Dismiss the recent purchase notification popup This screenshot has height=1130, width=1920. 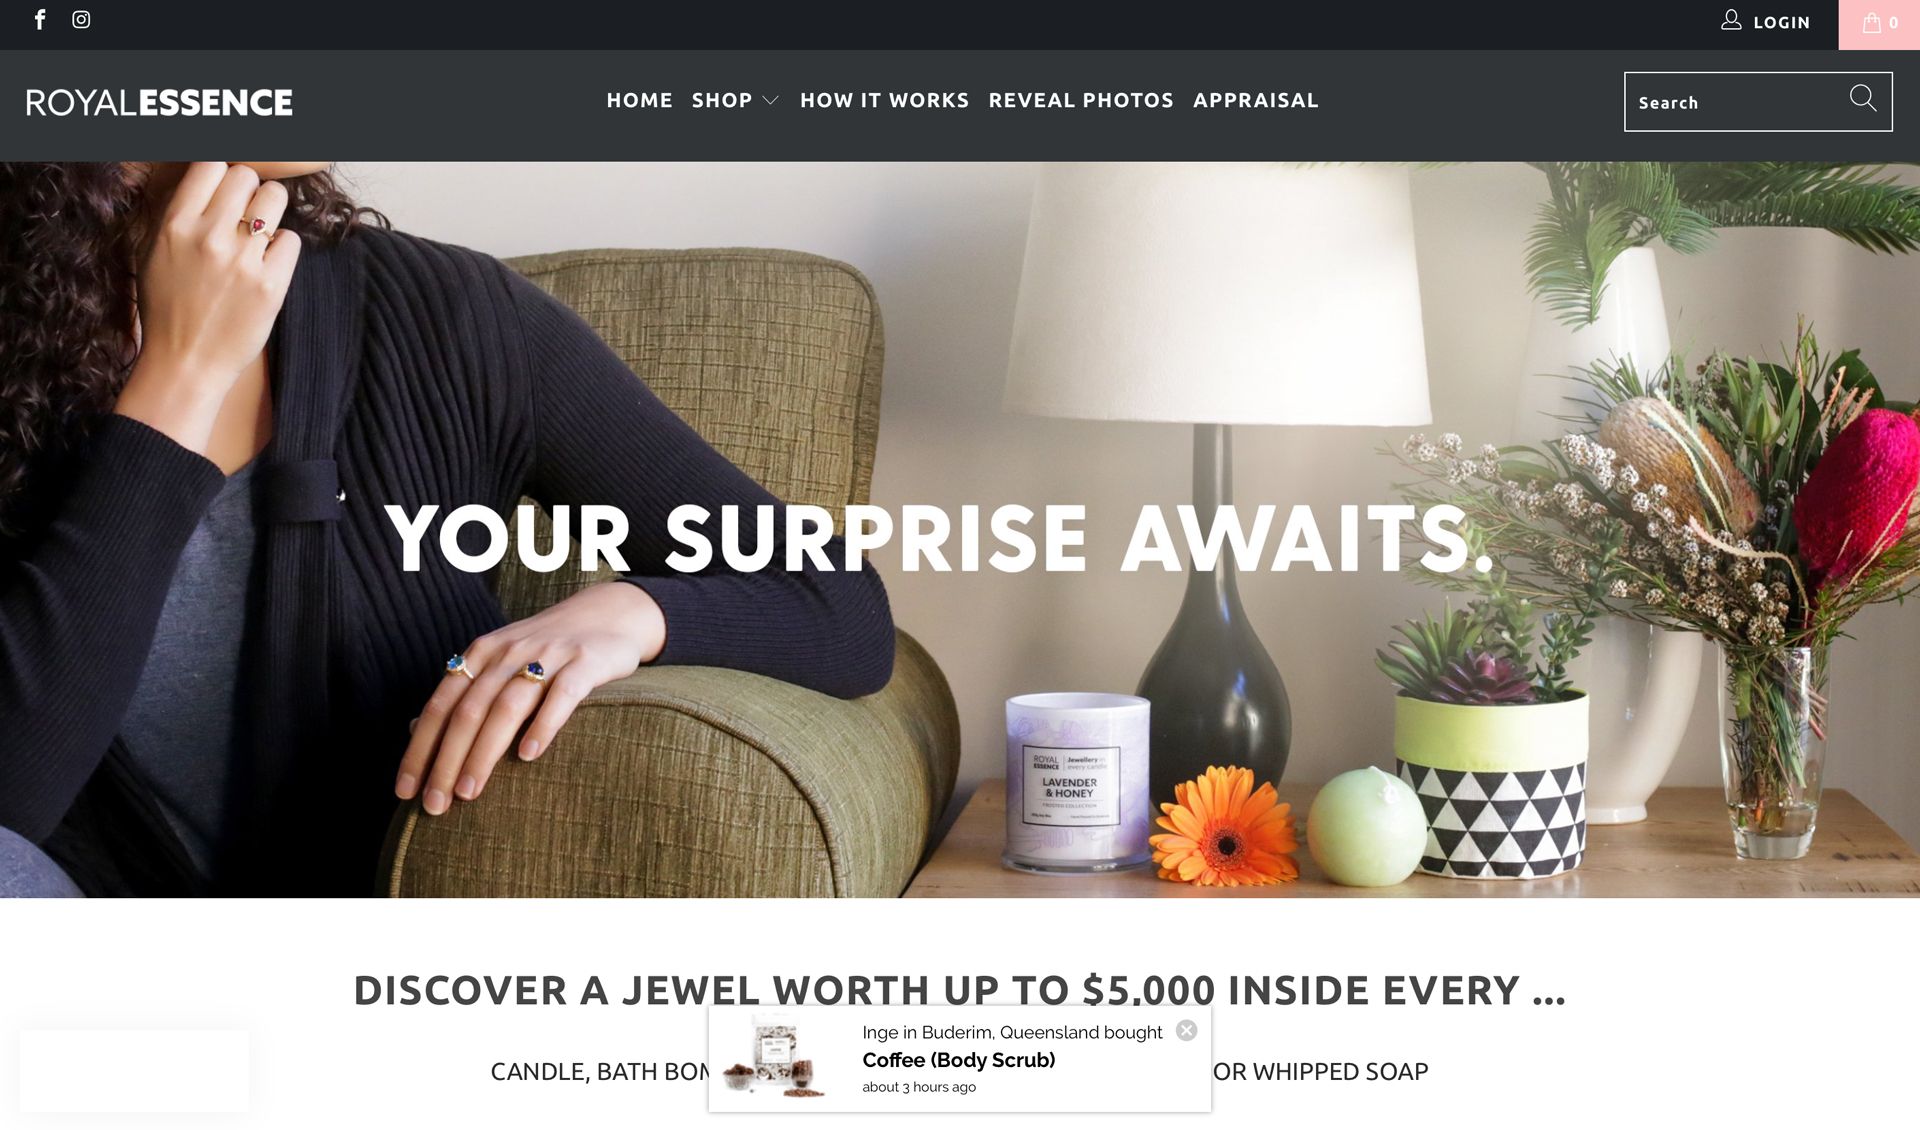1186,1031
